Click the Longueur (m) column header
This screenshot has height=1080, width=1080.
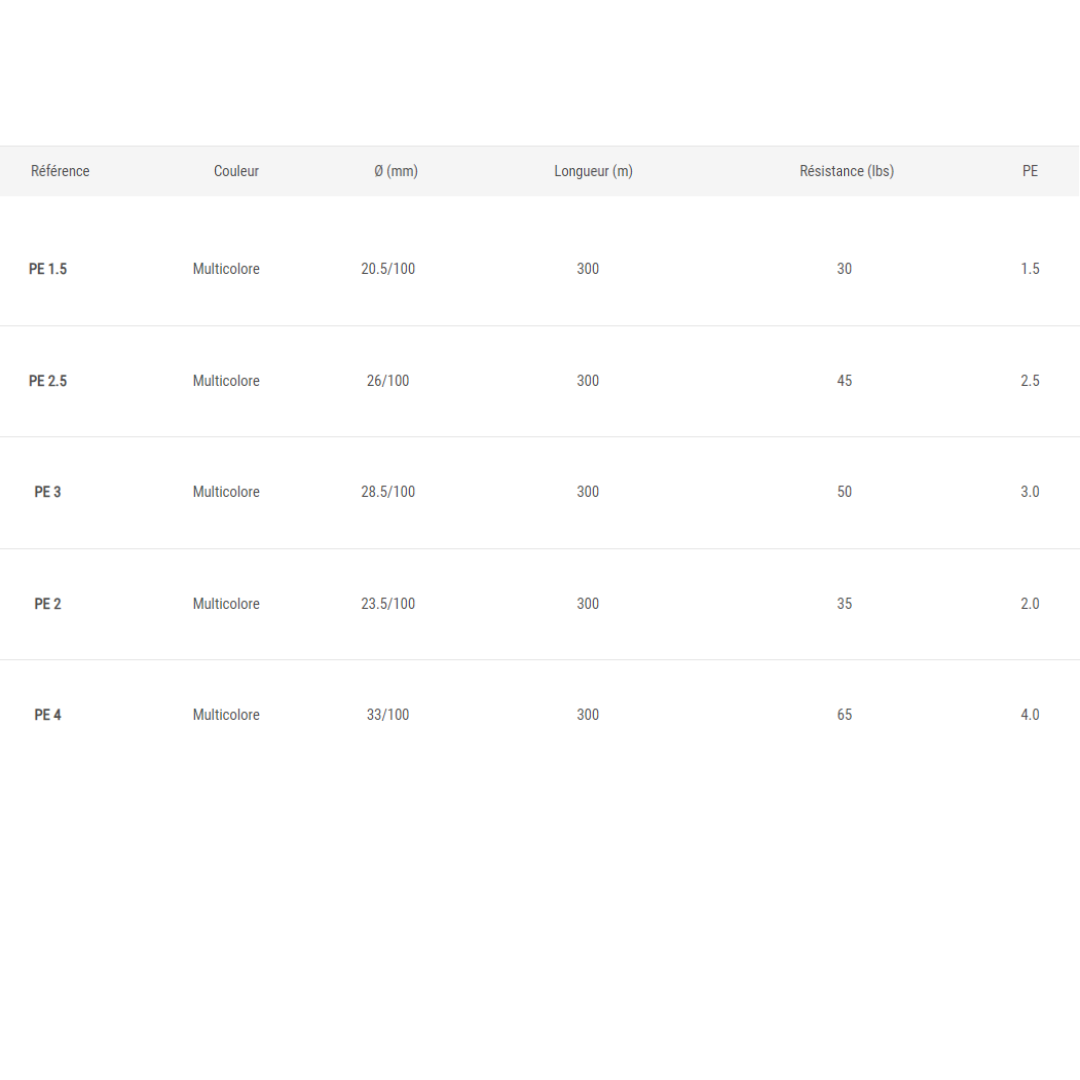593,171
